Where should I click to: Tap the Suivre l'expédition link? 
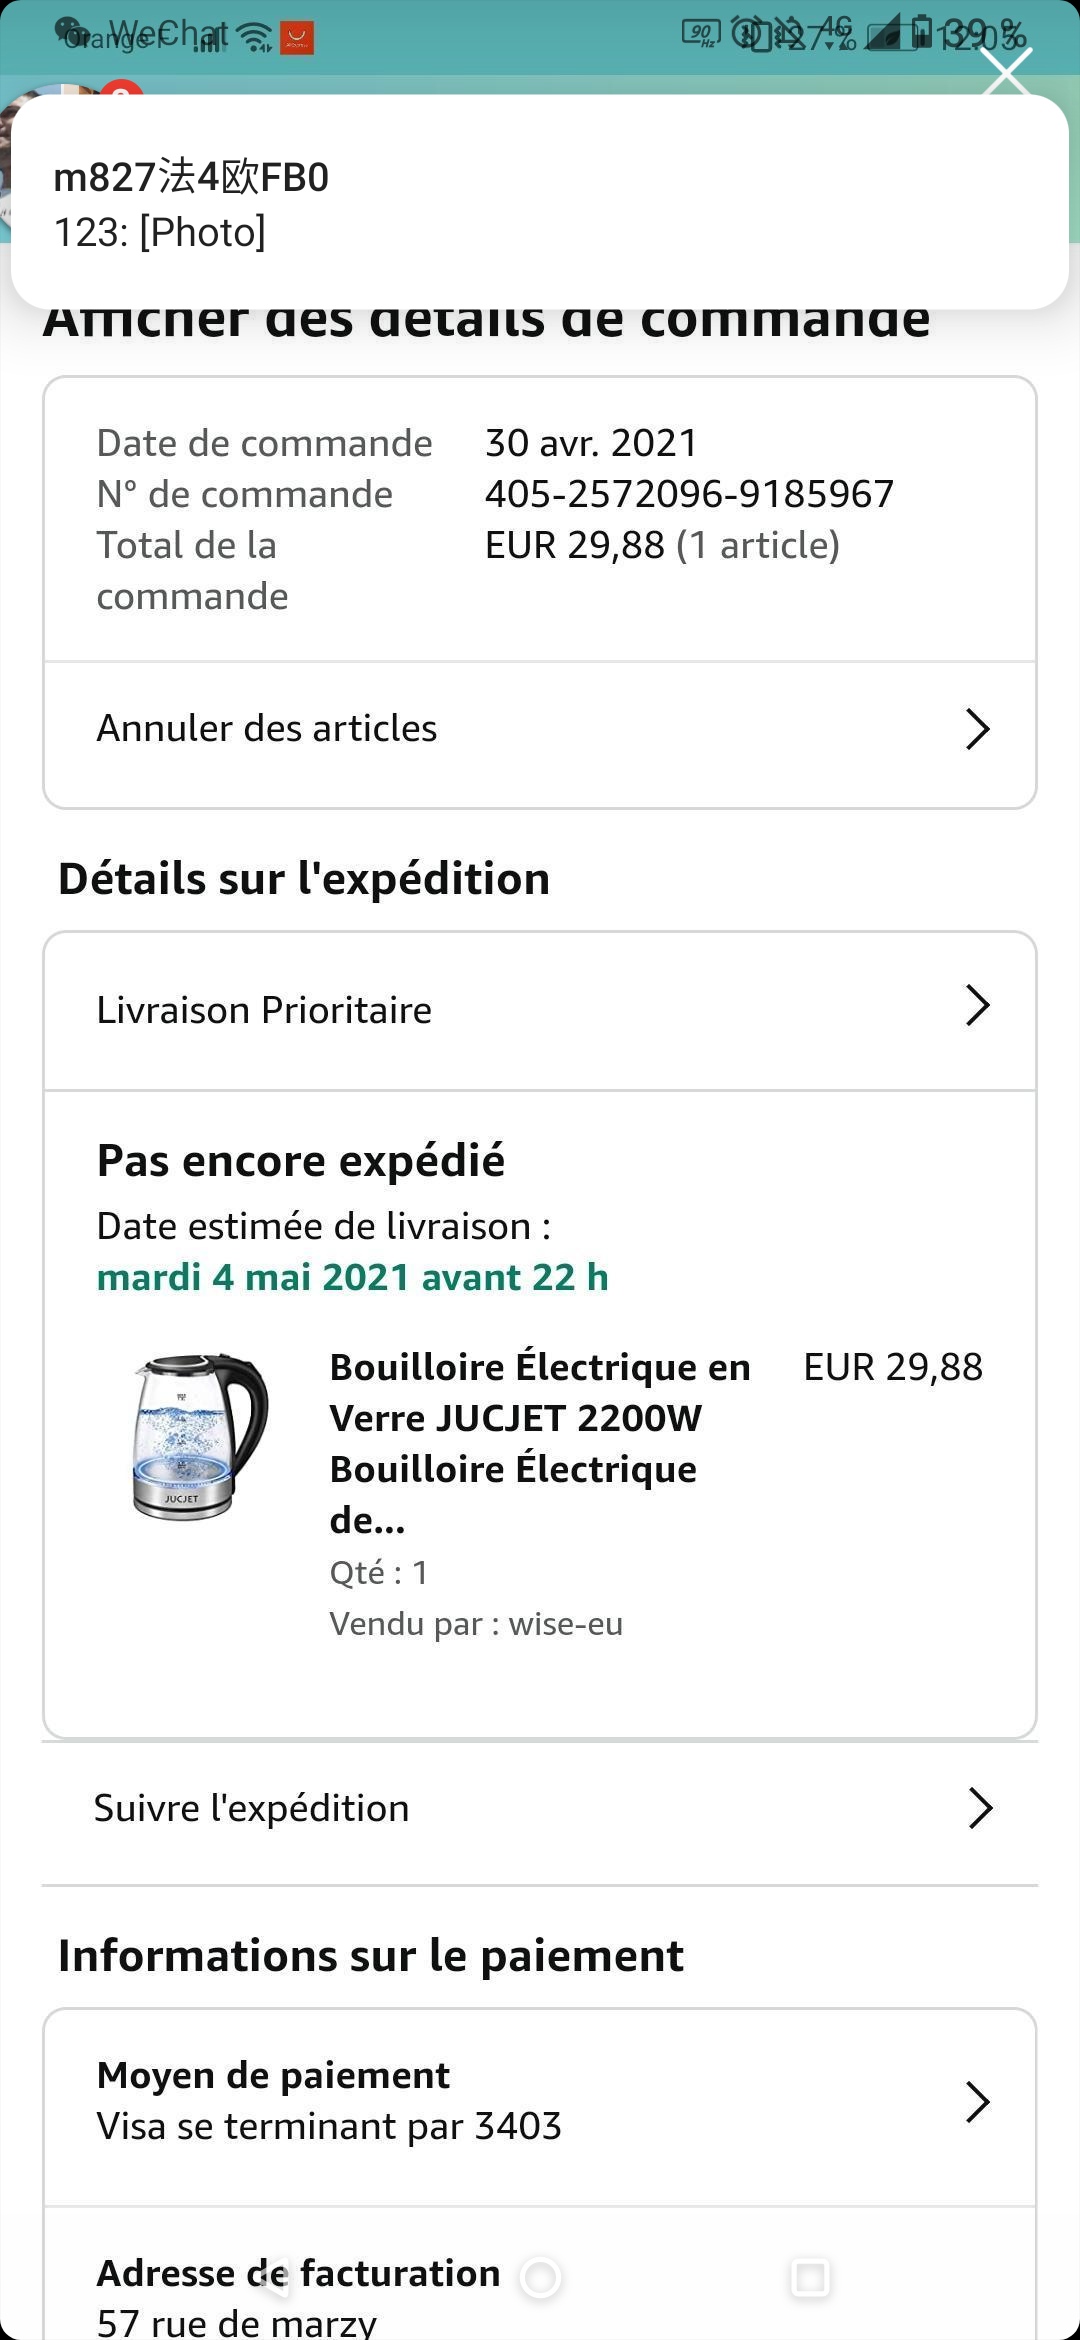[x=252, y=1808]
